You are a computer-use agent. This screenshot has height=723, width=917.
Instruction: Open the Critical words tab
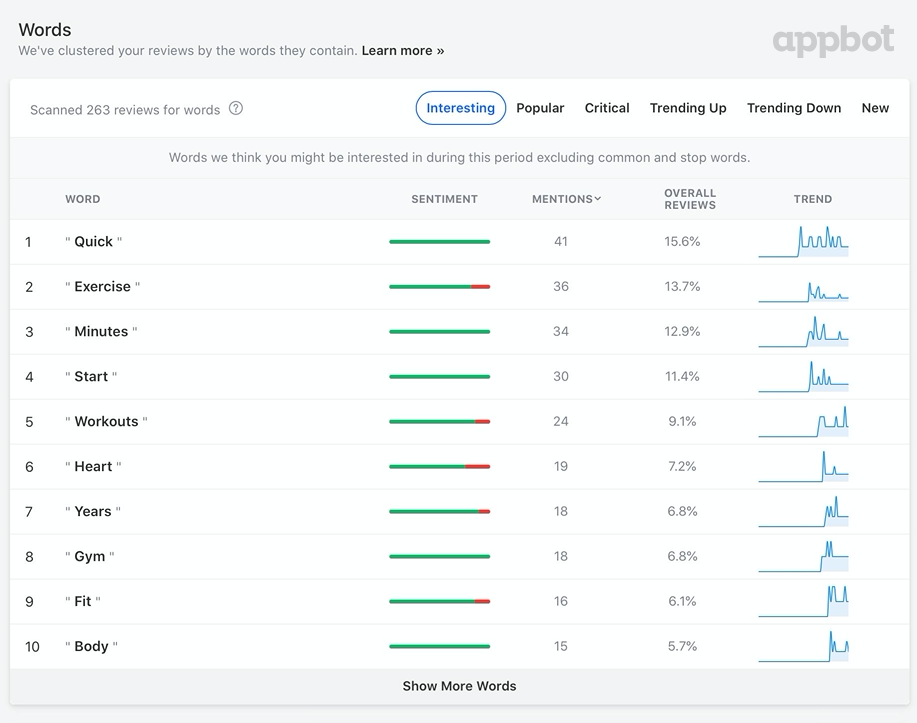pyautogui.click(x=607, y=108)
